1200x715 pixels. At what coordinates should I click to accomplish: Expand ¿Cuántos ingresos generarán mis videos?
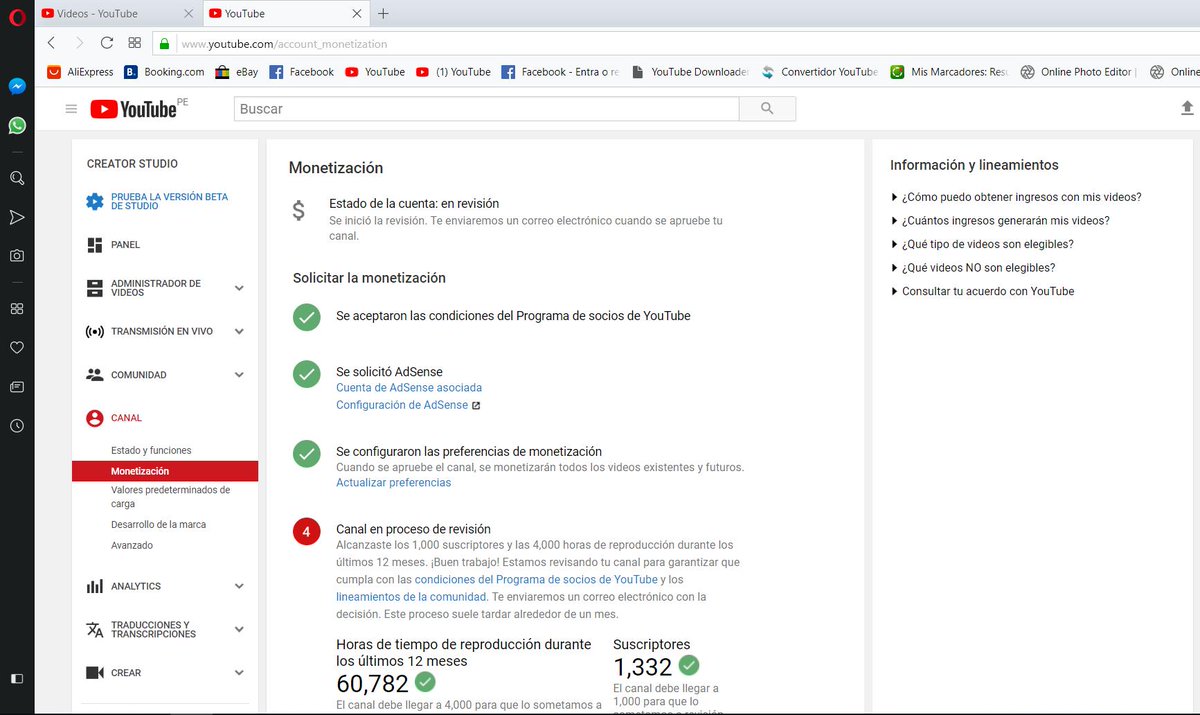[x=1000, y=221]
